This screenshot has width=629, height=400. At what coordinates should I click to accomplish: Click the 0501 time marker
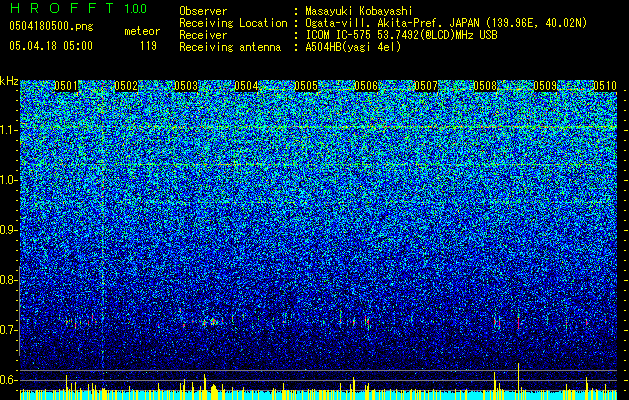tap(66, 86)
